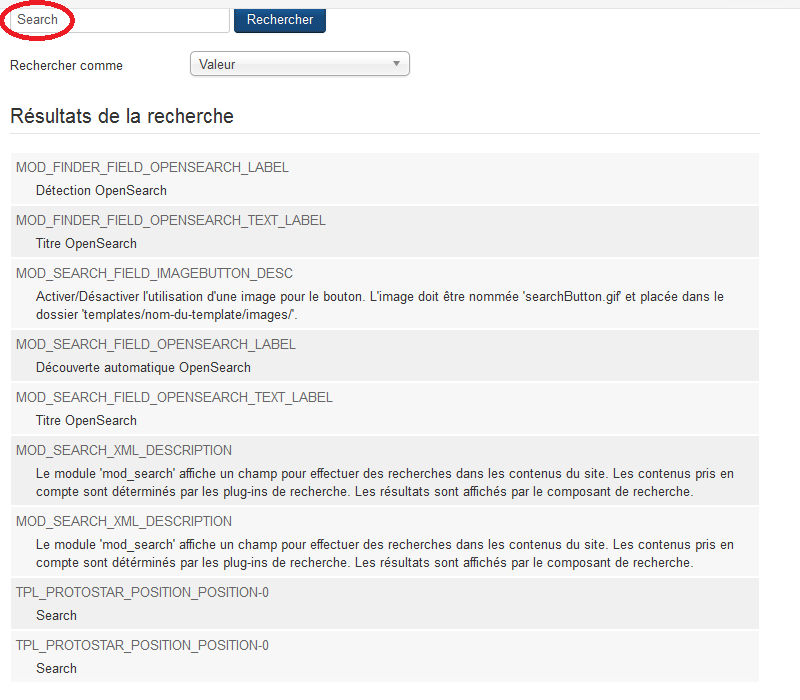The image size is (800, 700).
Task: Click the Rechercher button
Action: (x=280, y=20)
